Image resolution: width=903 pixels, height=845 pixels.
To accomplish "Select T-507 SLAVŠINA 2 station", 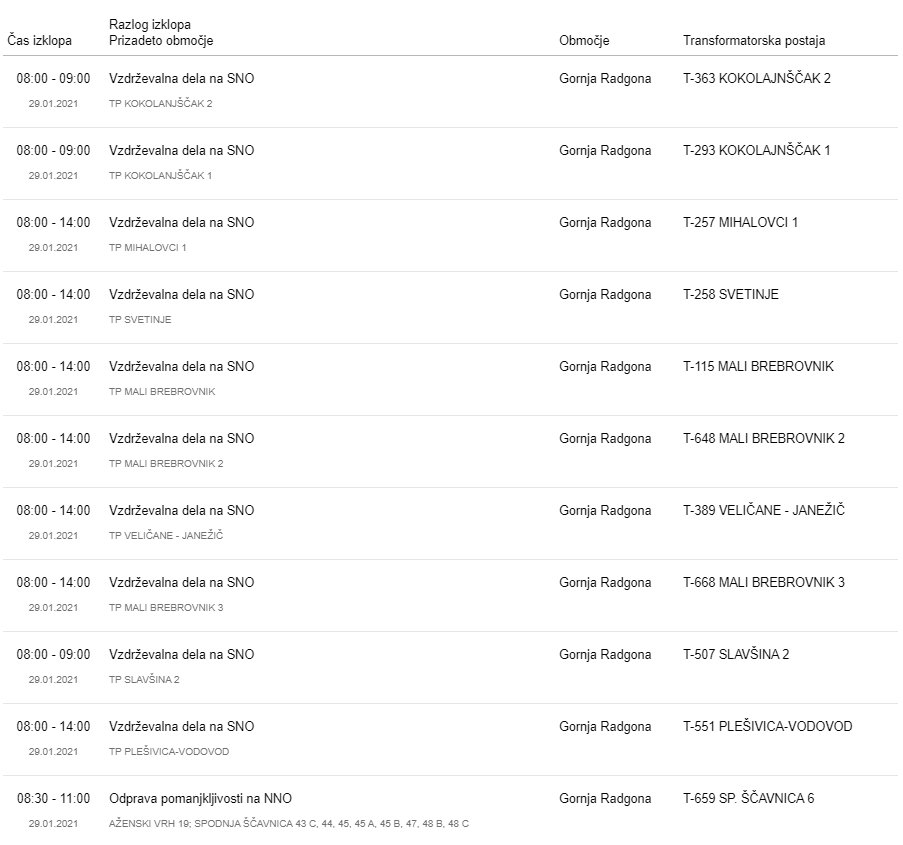I will [736, 654].
